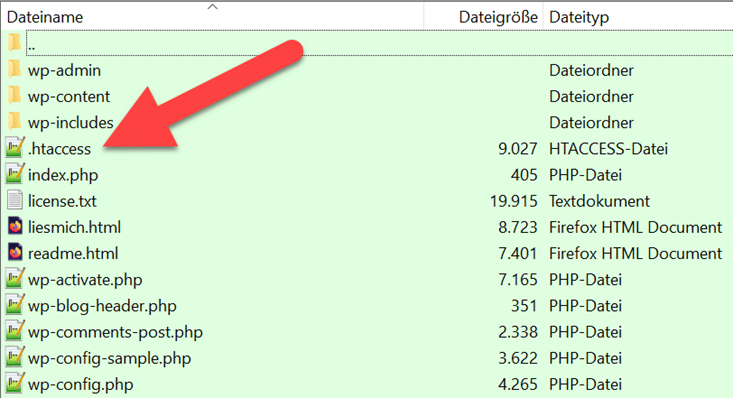This screenshot has height=398, width=733.
Task: Click the wp-activate.php file icon
Action: tap(14, 278)
